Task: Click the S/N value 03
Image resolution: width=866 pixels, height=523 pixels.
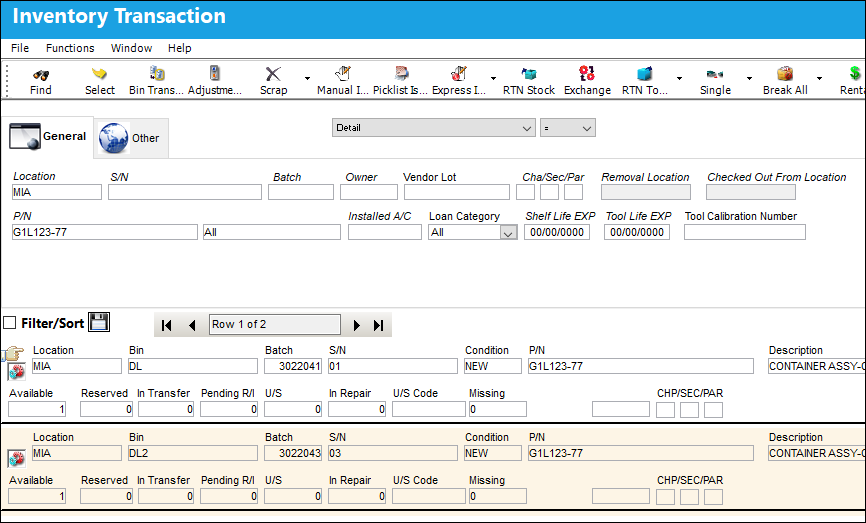Action: pyautogui.click(x=393, y=453)
